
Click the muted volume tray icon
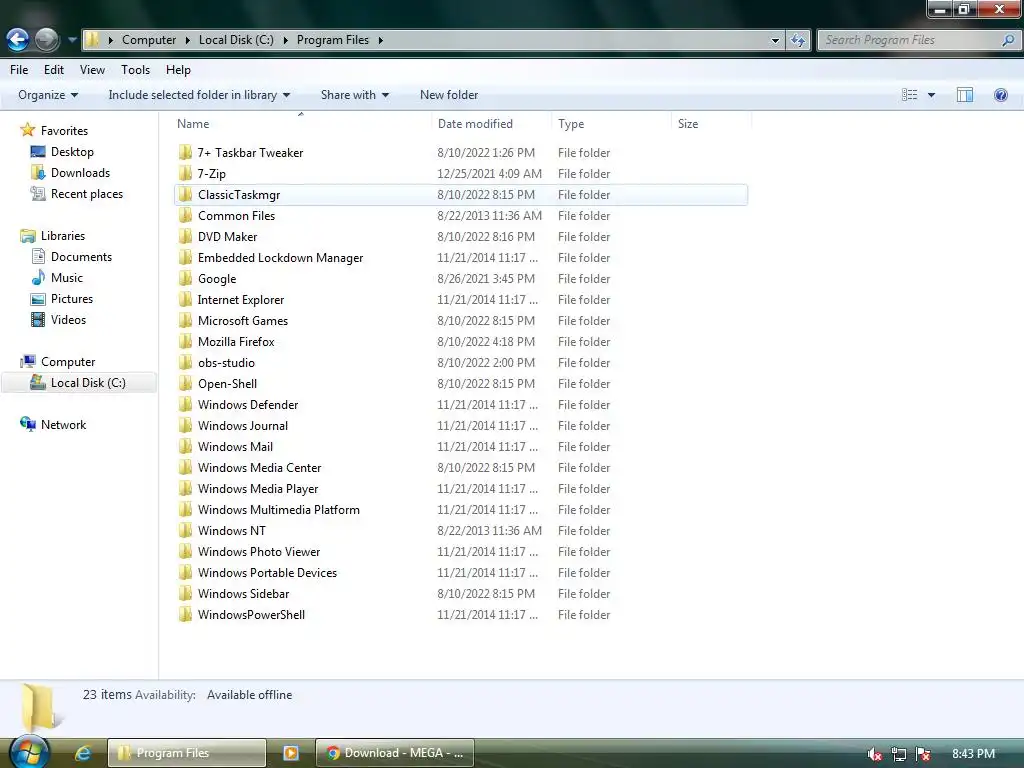[875, 754]
